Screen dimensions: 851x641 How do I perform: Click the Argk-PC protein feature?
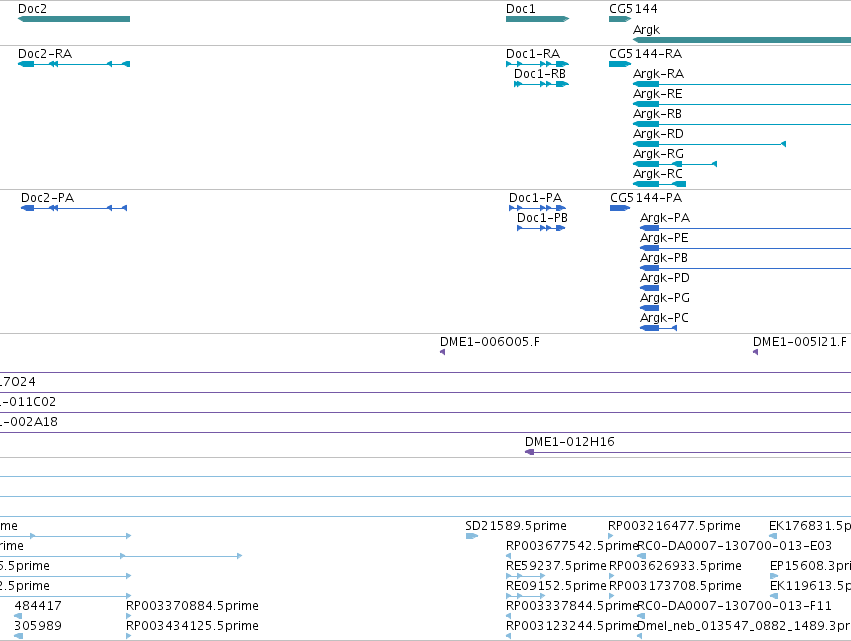(x=658, y=328)
